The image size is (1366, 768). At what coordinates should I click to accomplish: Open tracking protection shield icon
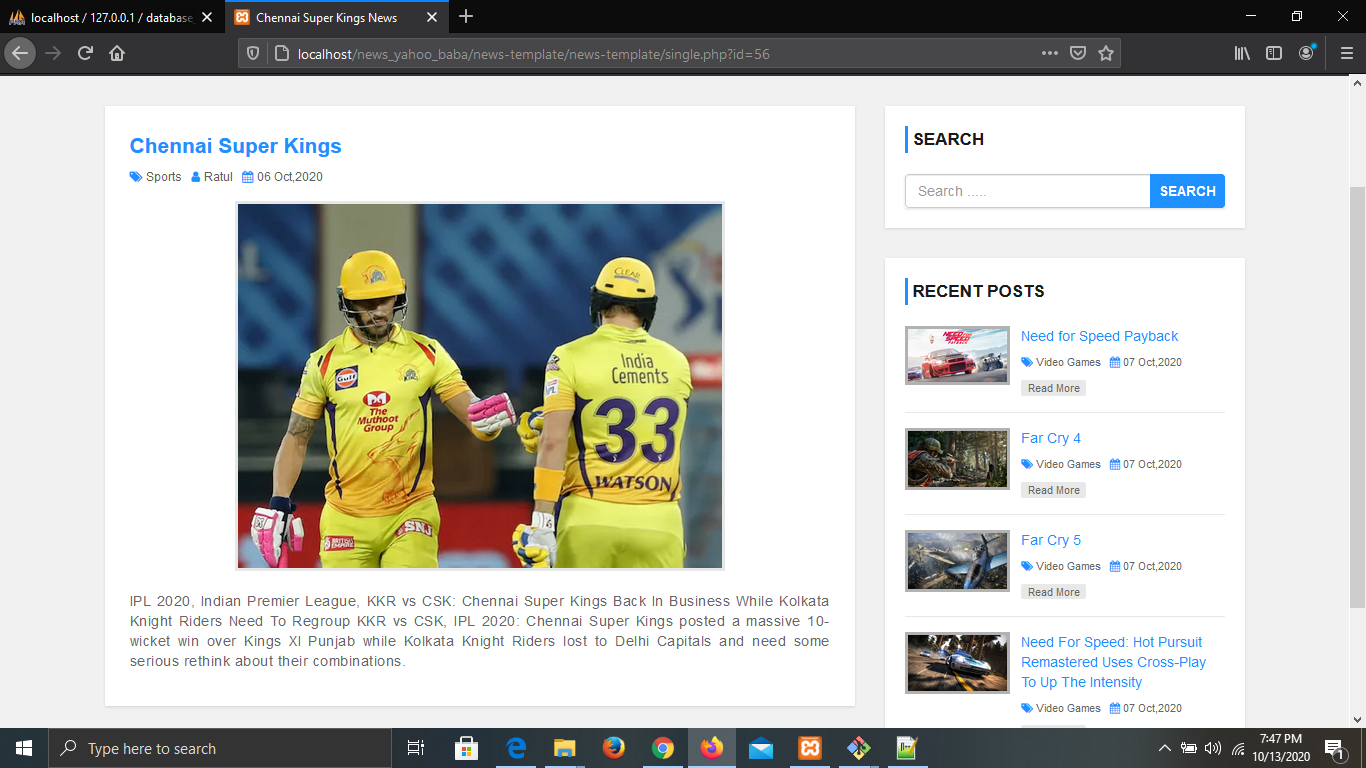[253, 54]
